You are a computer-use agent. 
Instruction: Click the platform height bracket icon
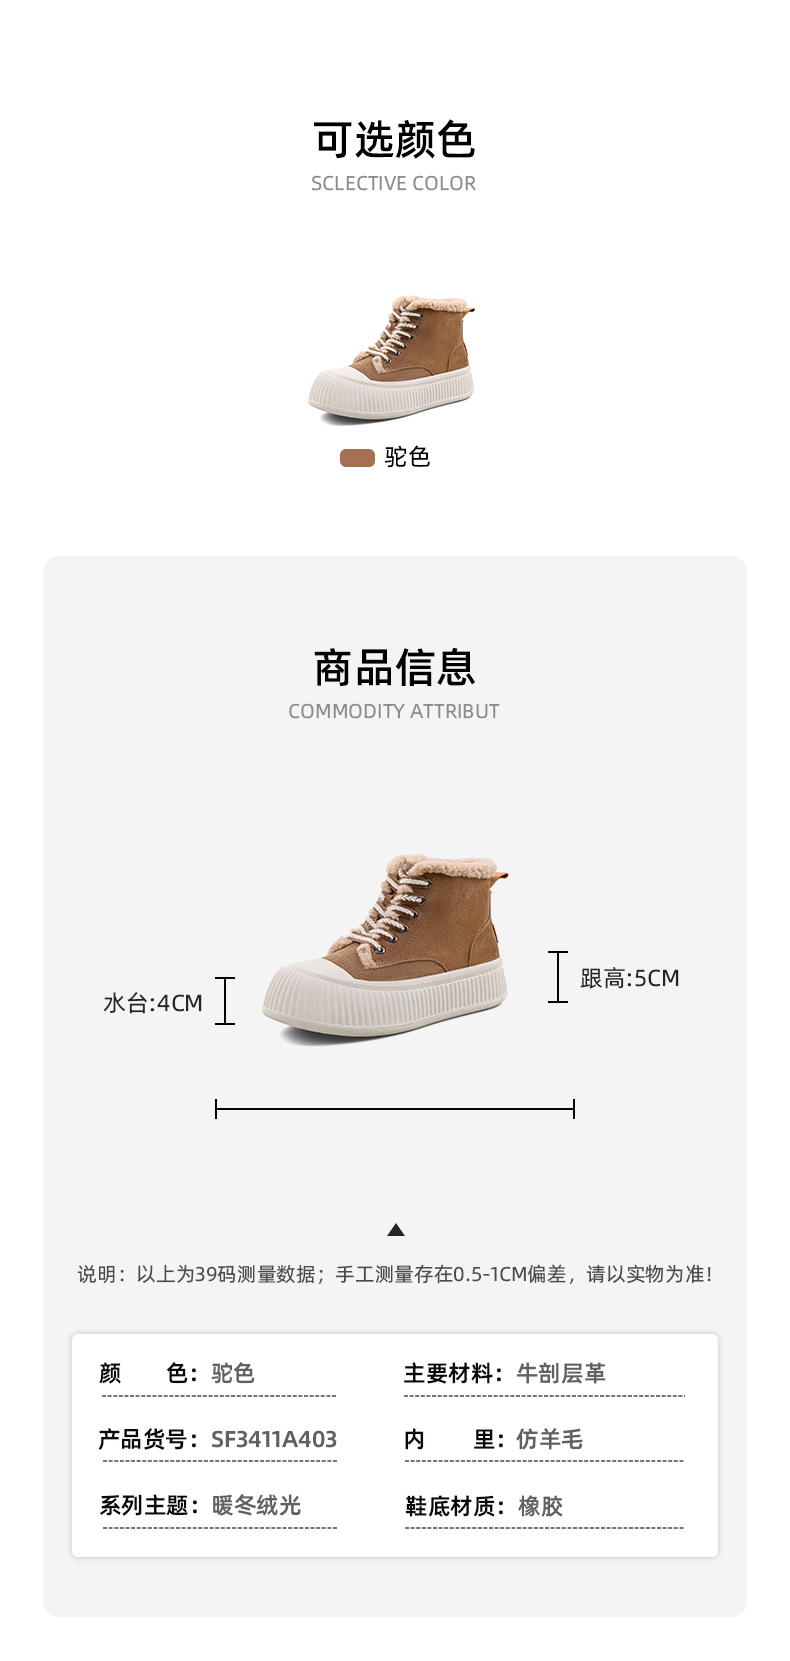coord(225,1001)
